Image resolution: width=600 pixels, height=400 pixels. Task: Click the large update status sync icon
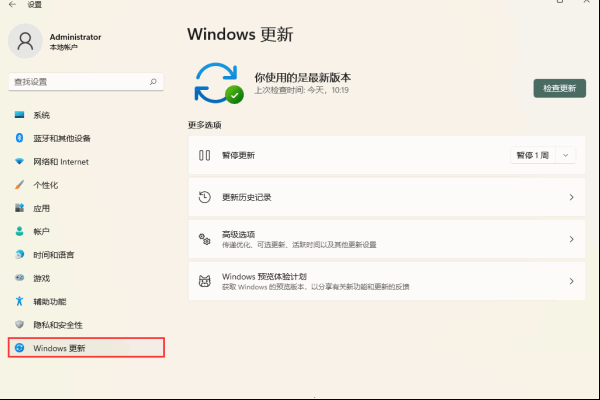pos(219,83)
